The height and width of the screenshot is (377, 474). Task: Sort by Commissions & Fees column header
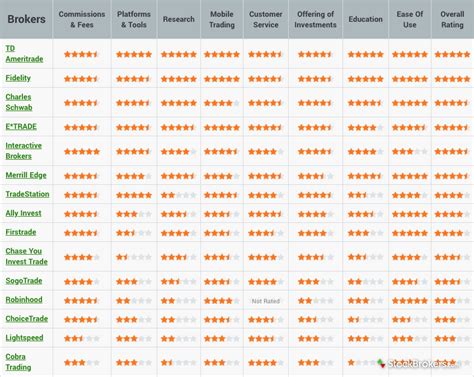pos(82,19)
